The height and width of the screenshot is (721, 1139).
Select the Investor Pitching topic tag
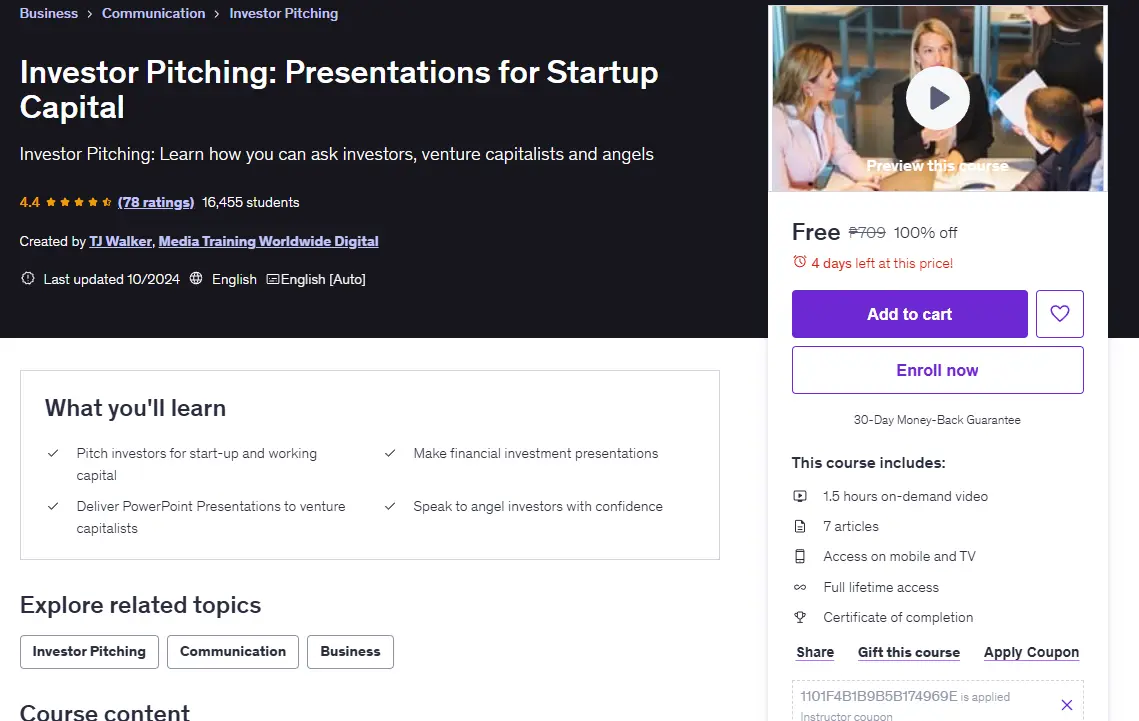click(x=89, y=652)
